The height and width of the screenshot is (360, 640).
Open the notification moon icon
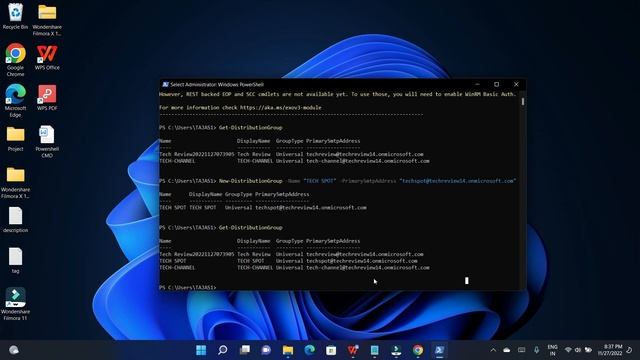(629, 350)
